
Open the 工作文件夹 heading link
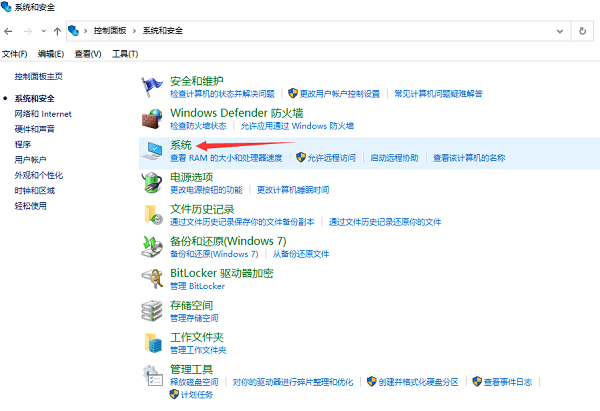click(197, 337)
